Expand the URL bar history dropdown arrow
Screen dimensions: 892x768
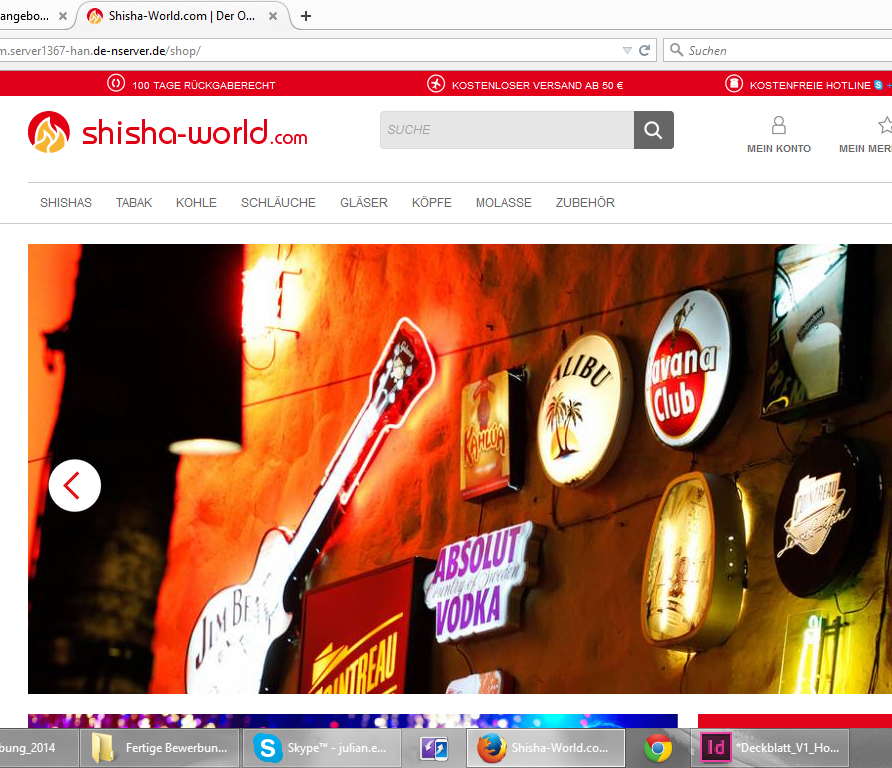click(627, 50)
